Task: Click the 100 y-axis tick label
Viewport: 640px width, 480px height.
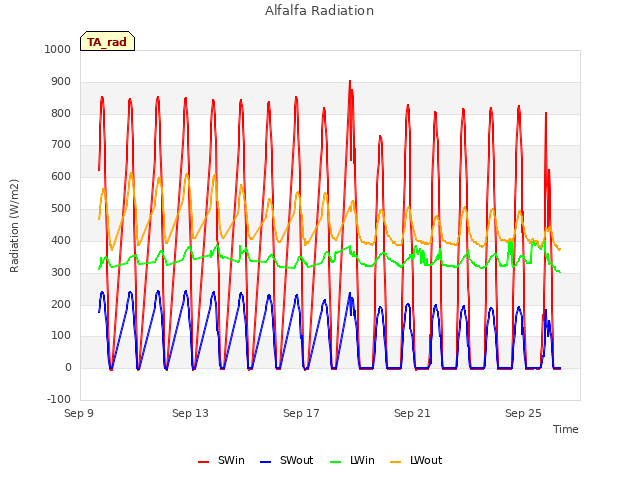Action: point(61,336)
